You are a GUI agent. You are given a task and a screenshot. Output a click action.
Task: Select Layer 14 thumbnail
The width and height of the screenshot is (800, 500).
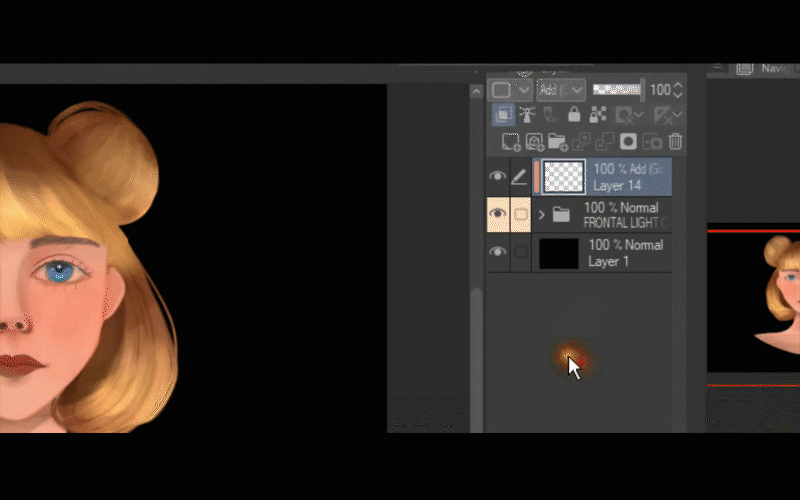click(x=564, y=177)
